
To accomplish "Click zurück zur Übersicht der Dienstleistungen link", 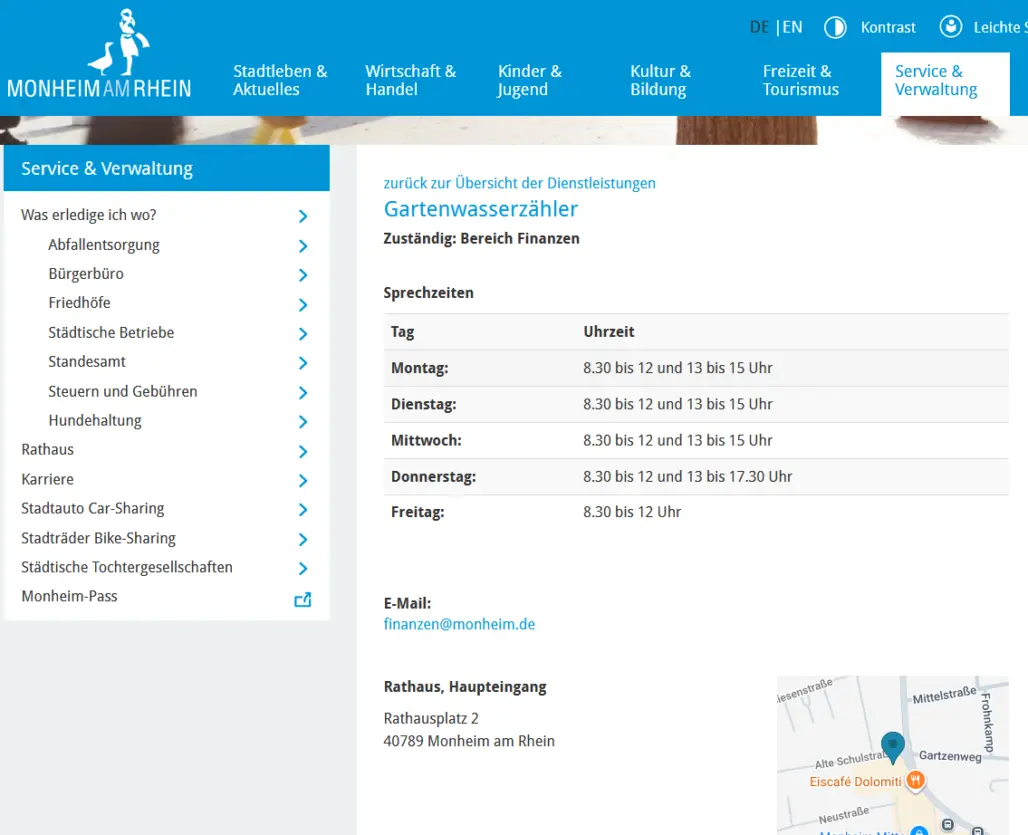I will 519,183.
